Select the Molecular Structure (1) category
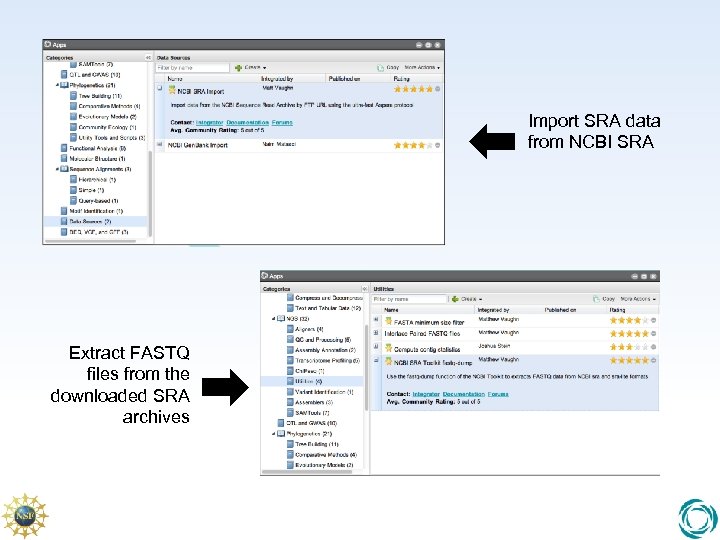The image size is (720, 540). coord(97,159)
